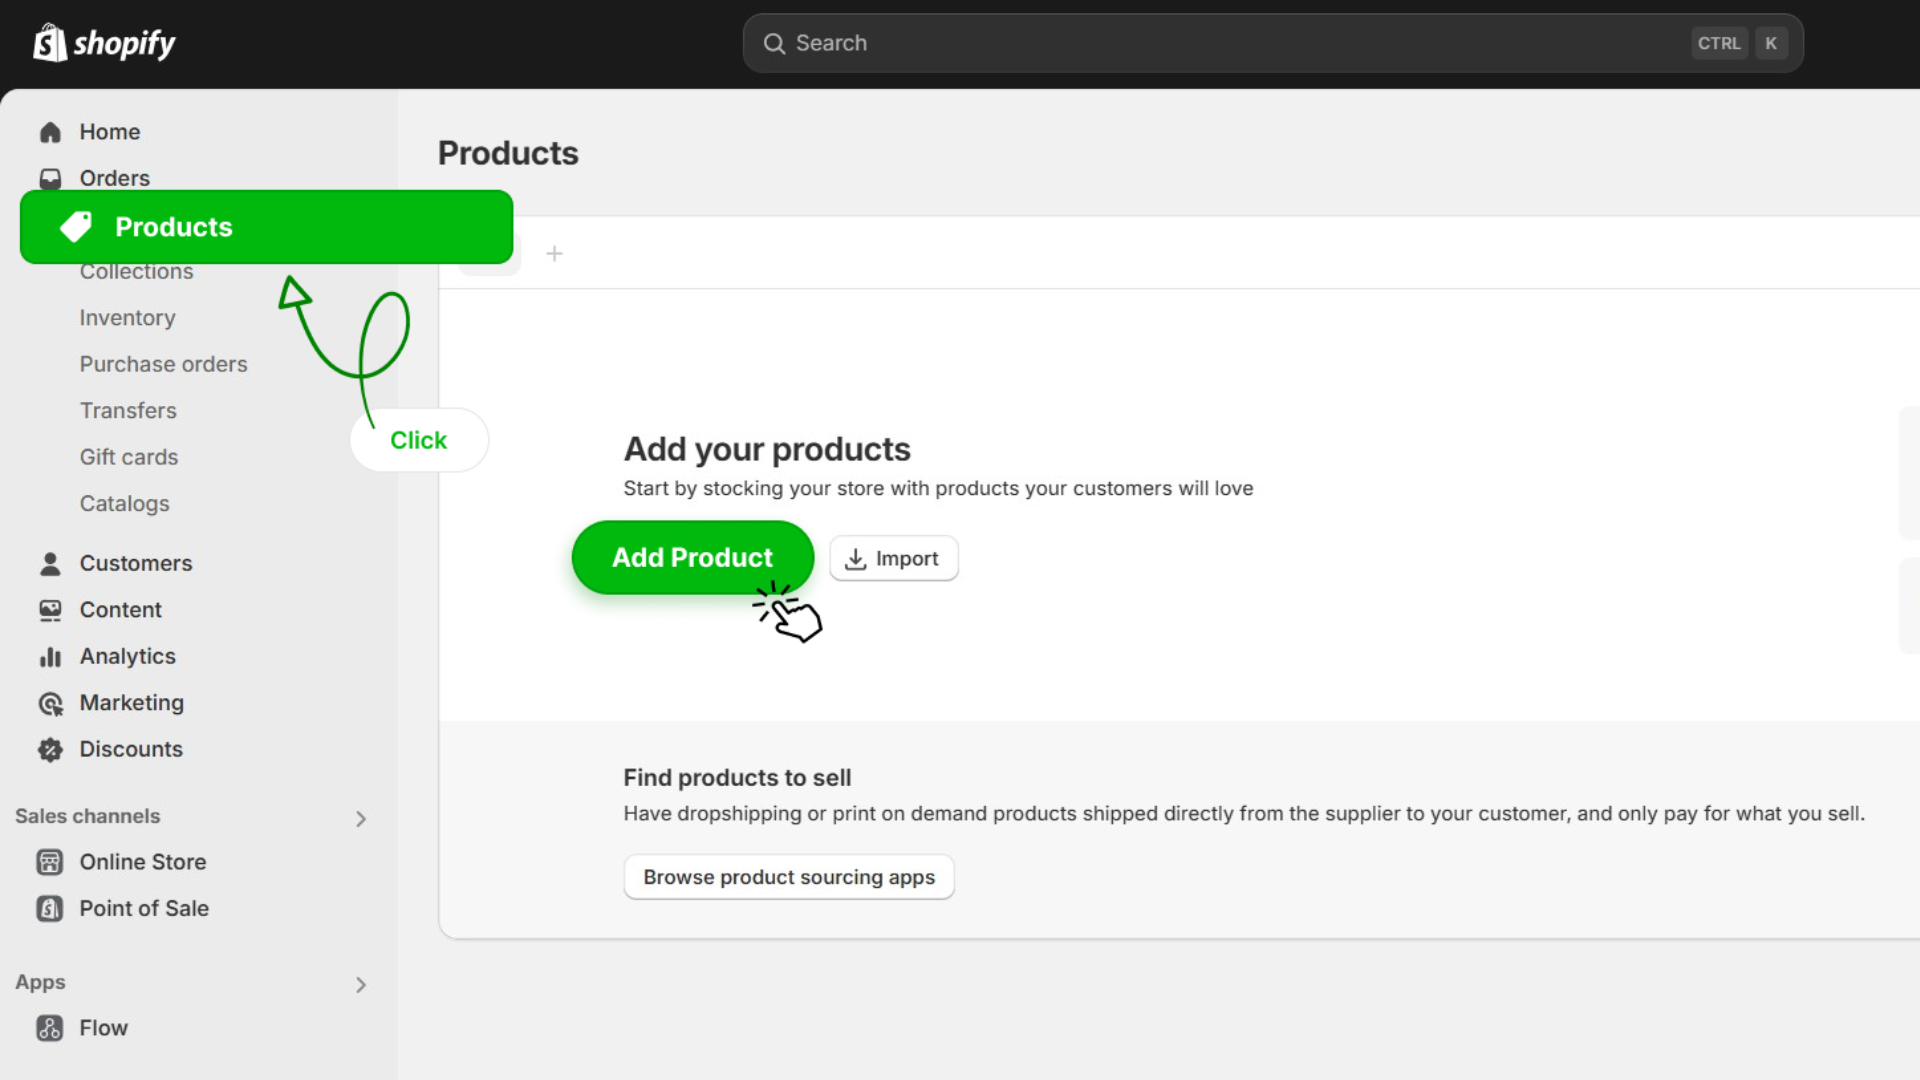Open Content in the sidebar
This screenshot has width=1920, height=1080.
point(121,610)
